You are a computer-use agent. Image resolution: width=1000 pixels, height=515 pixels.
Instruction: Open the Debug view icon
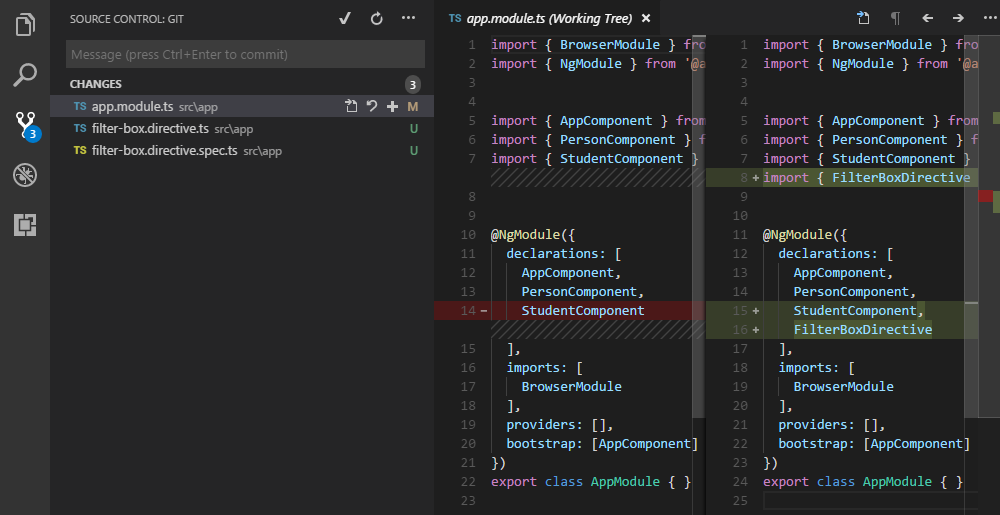pyautogui.click(x=25, y=175)
